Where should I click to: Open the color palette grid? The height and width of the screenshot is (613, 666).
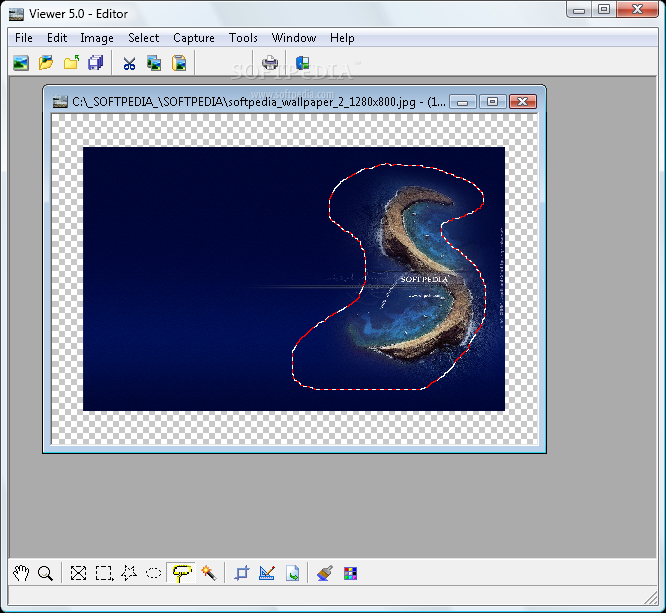350,573
